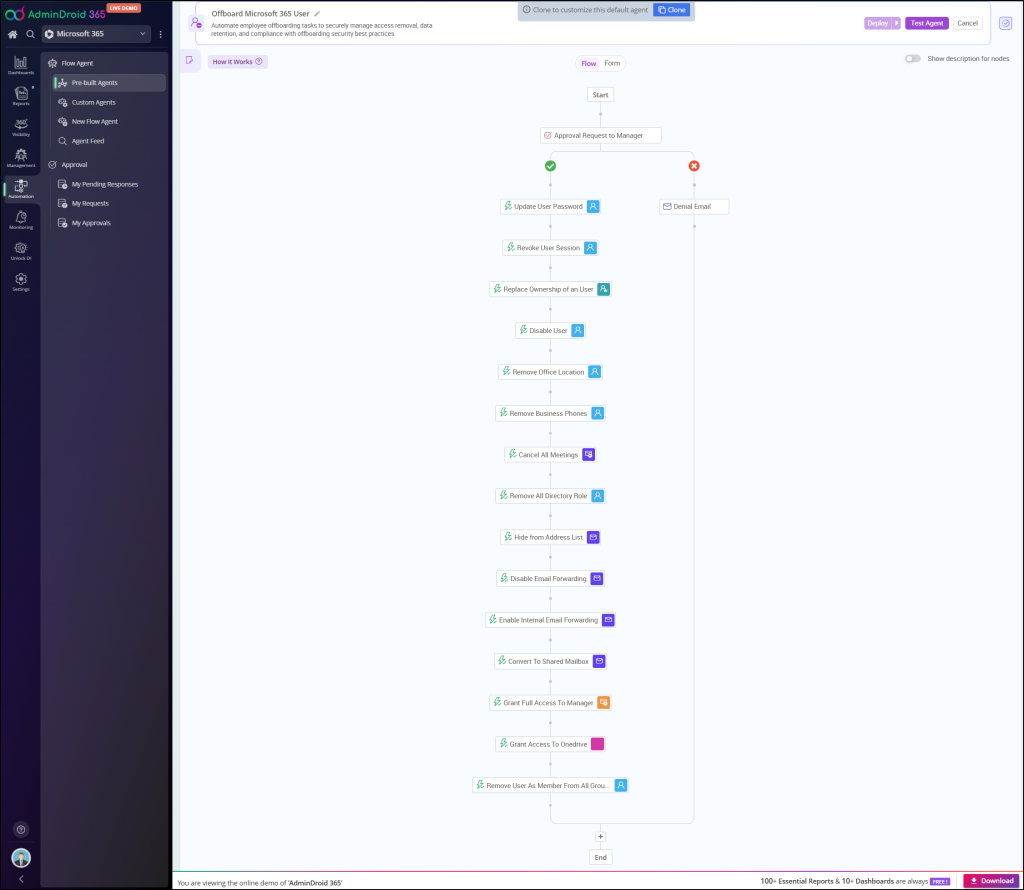1024x890 pixels.
Task: Open Reports in the left rail
Action: (21, 96)
